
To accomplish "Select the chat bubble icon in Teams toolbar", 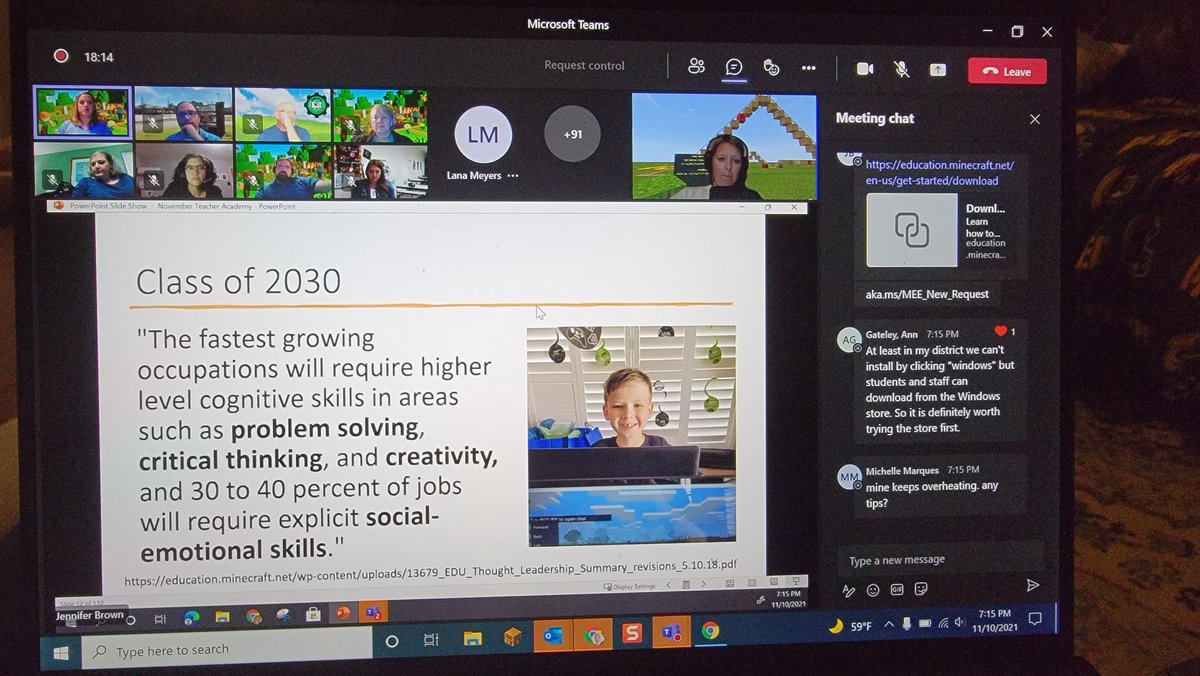I will [734, 67].
